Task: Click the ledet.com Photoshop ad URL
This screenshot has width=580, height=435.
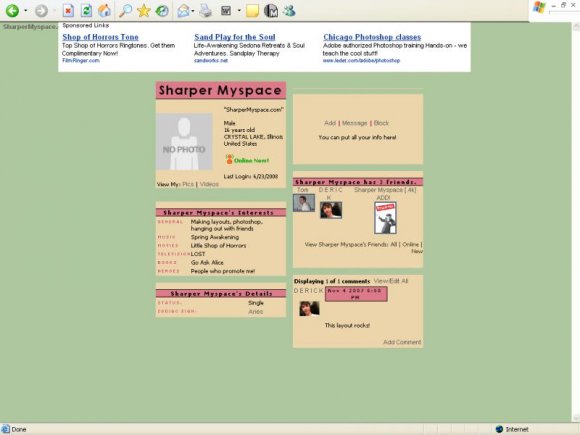Action: point(361,60)
